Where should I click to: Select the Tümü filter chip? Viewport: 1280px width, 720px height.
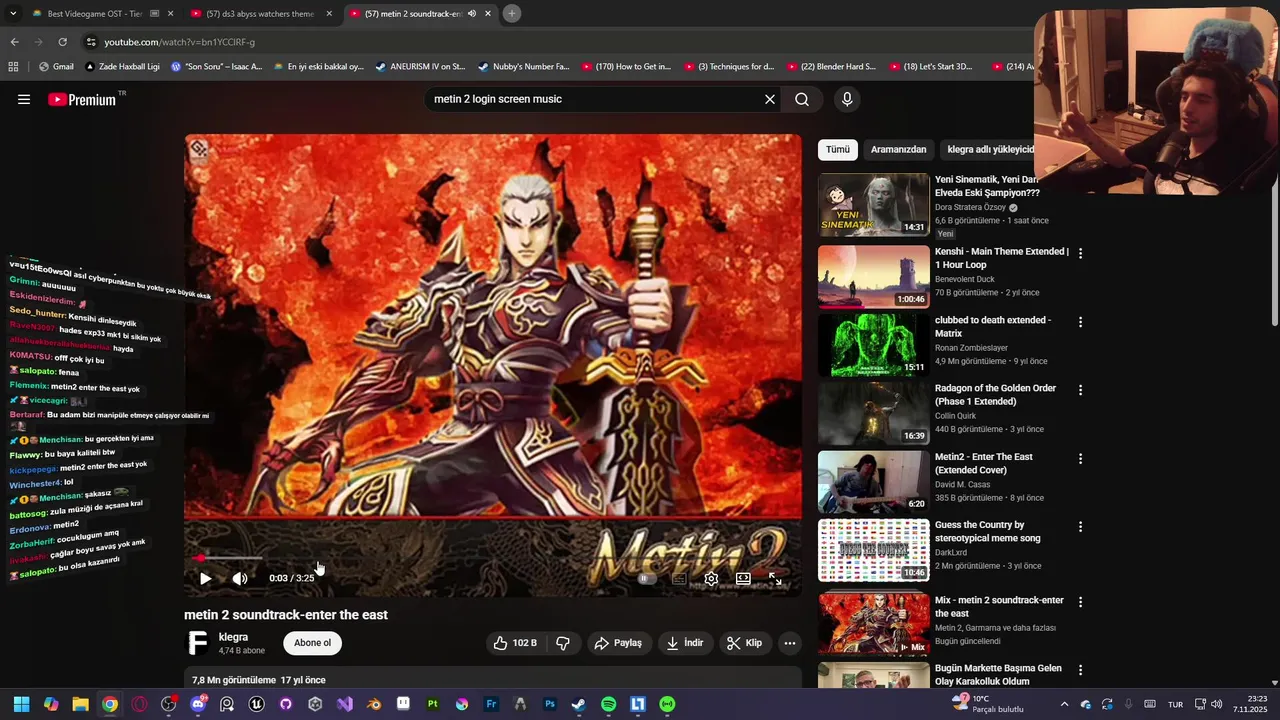coord(838,149)
